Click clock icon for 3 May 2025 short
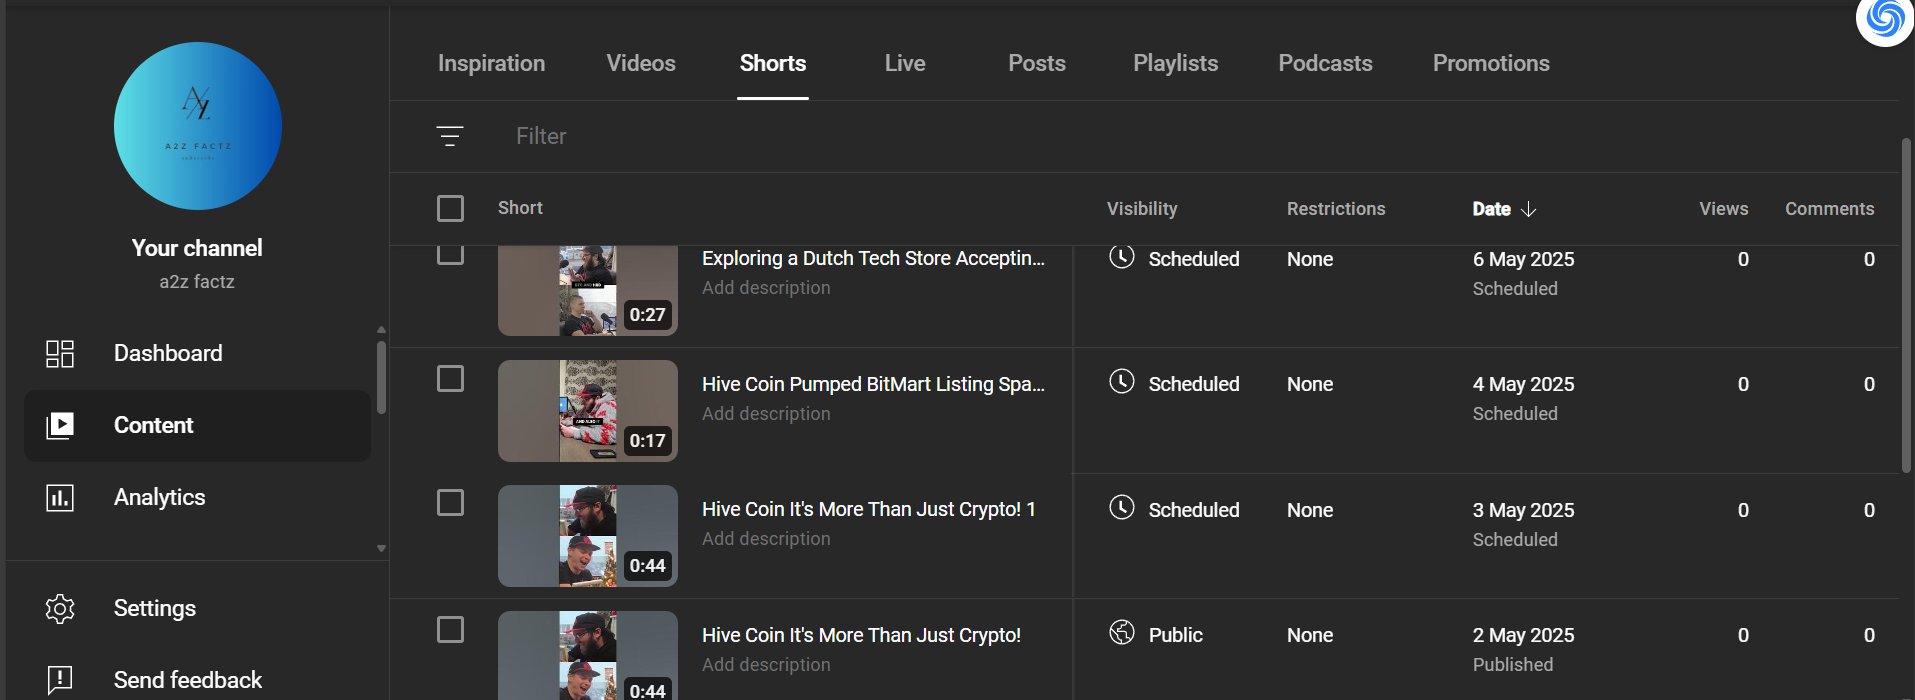 click(x=1122, y=508)
